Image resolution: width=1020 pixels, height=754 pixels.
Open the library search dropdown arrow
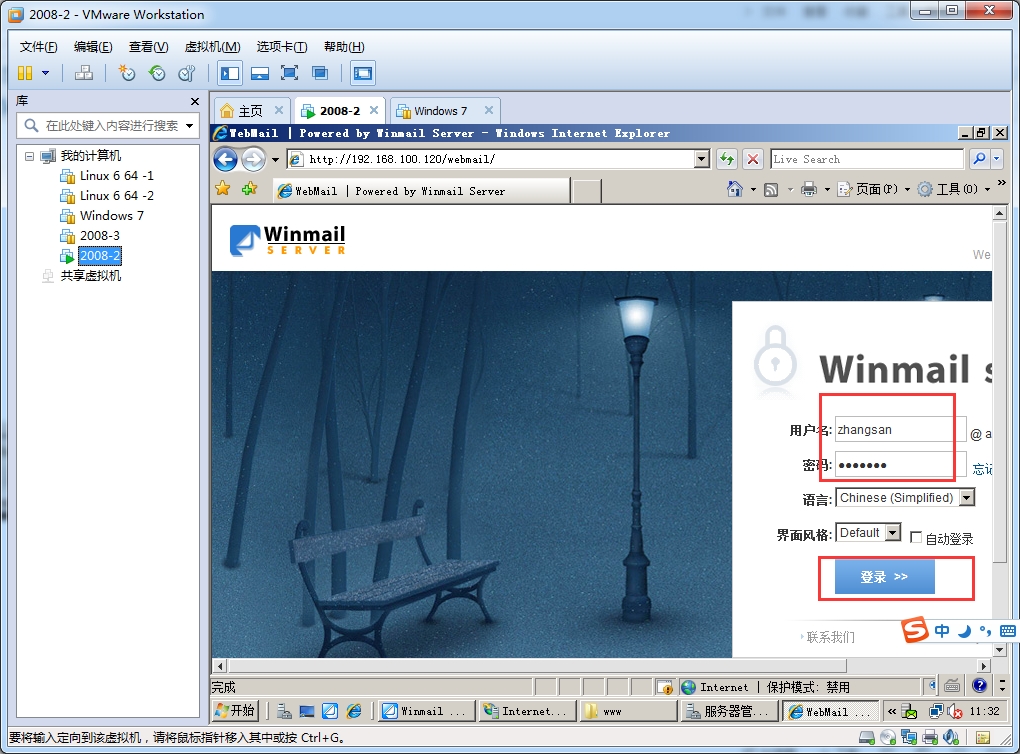pyautogui.click(x=189, y=126)
